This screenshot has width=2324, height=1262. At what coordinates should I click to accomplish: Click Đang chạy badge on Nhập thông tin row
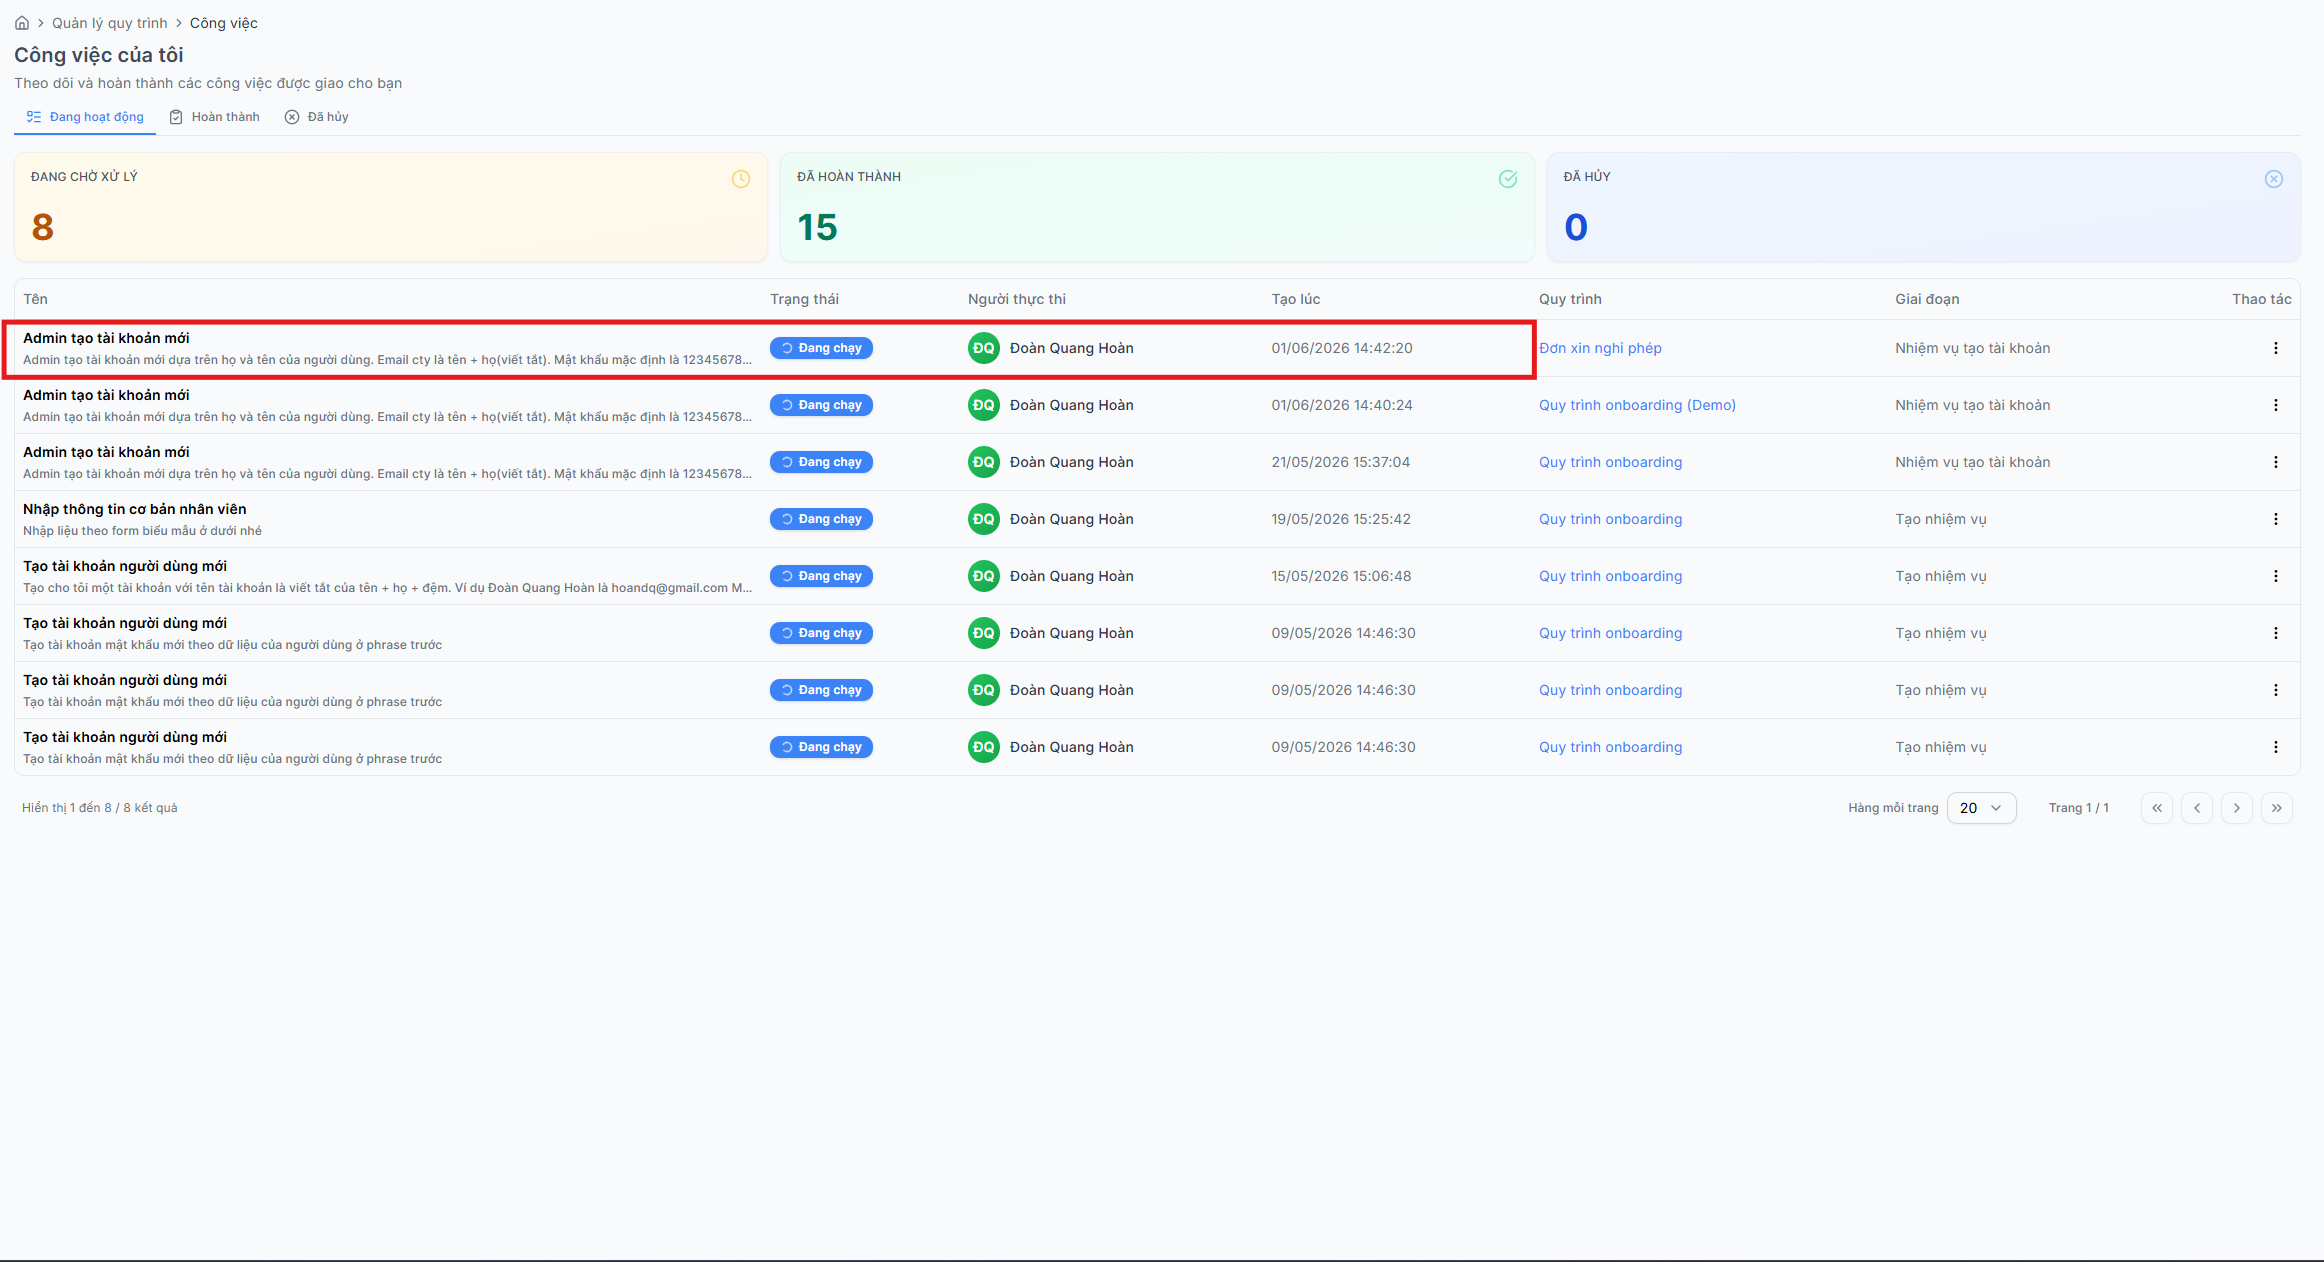(821, 519)
